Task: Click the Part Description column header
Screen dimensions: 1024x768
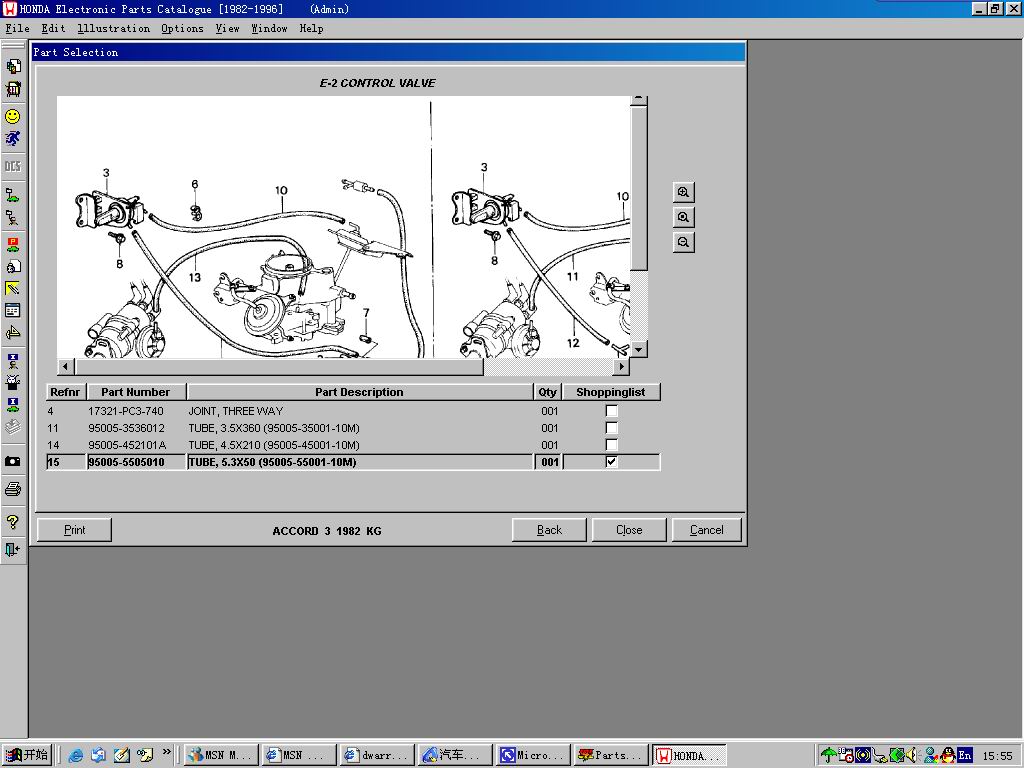Action: [x=359, y=392]
